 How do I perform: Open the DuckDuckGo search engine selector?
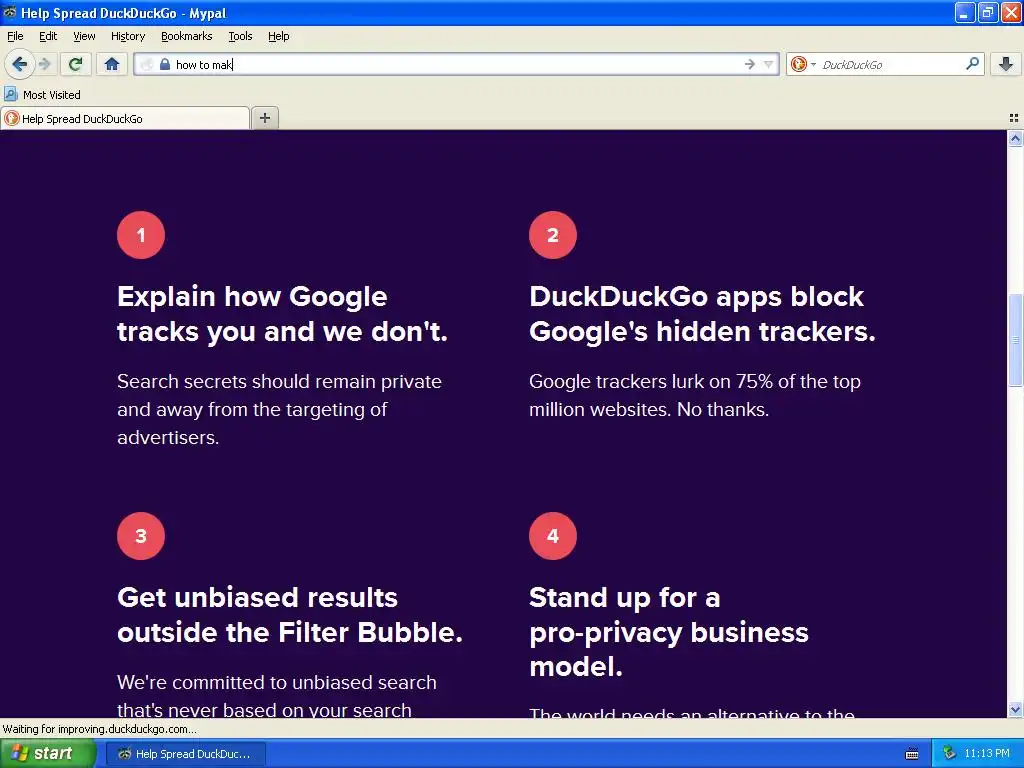(x=803, y=64)
